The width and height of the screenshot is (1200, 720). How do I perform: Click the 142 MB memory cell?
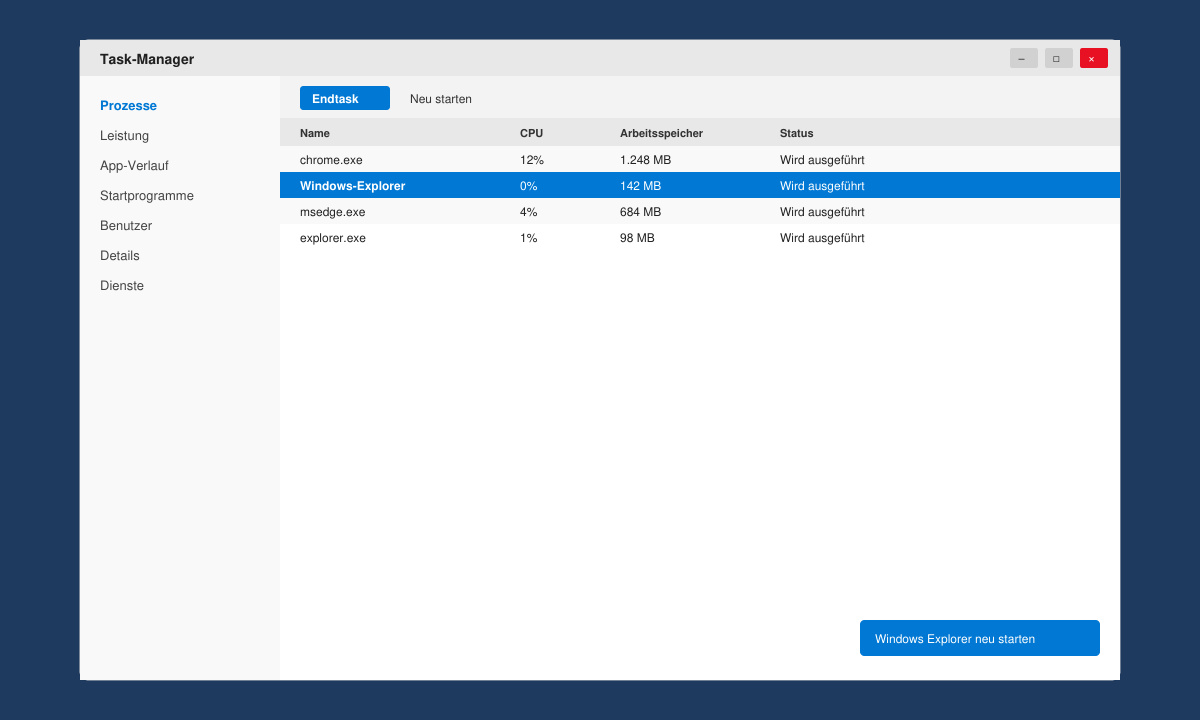(640, 186)
